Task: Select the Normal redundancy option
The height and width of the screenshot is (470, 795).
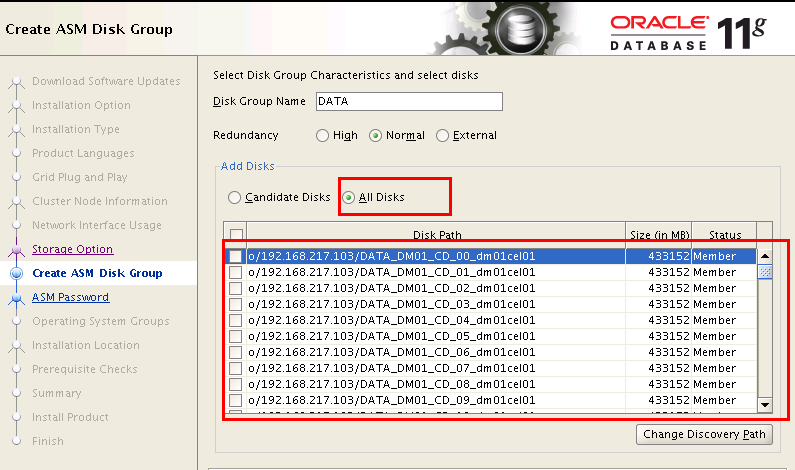Action: [x=375, y=135]
